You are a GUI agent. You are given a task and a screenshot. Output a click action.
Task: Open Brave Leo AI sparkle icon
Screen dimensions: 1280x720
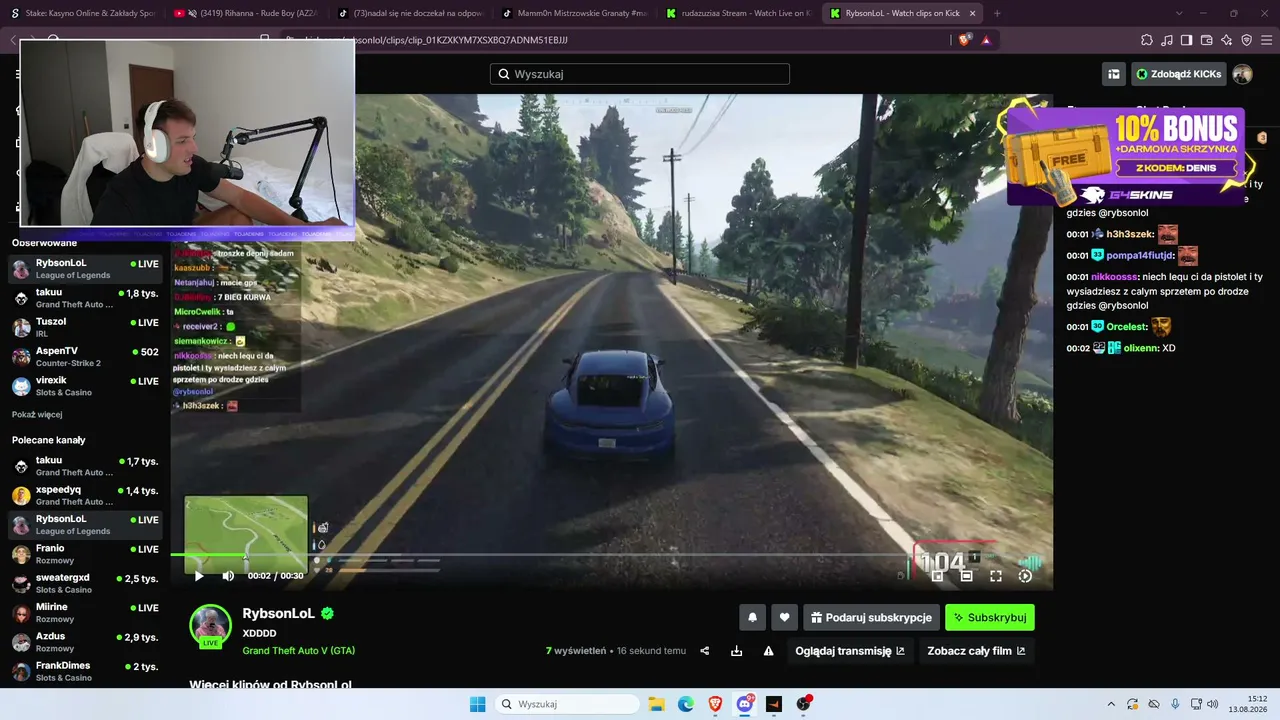[x=1226, y=40]
